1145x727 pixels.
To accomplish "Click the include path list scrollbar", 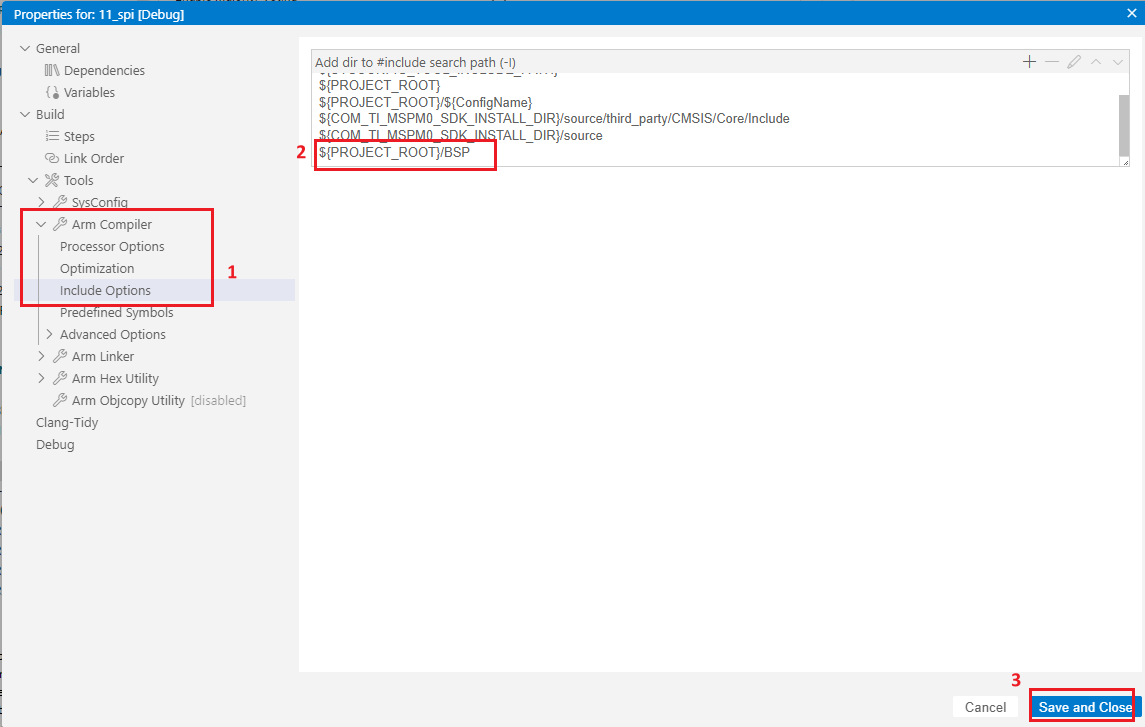I will [x=1124, y=124].
